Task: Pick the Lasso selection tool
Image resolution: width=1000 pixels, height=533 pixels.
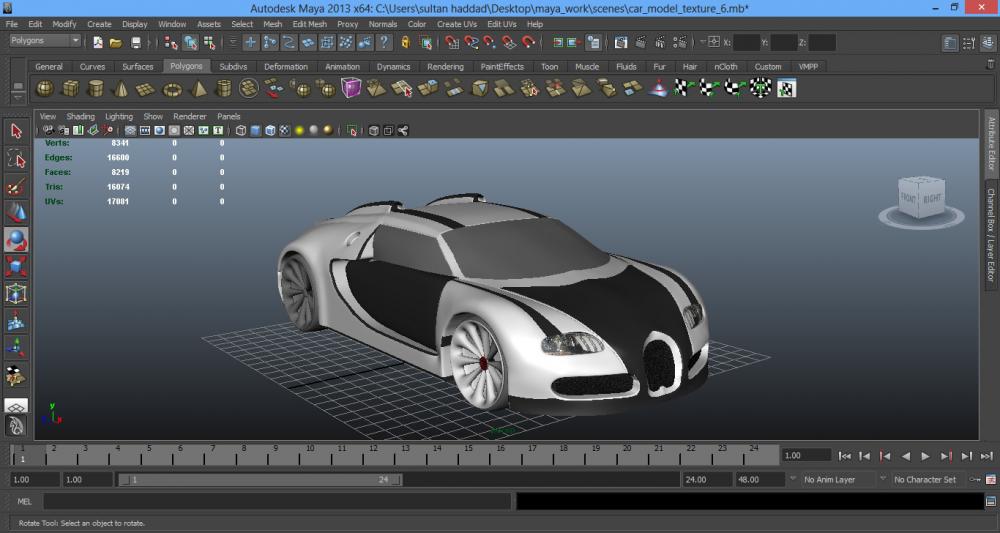Action: tap(16, 159)
